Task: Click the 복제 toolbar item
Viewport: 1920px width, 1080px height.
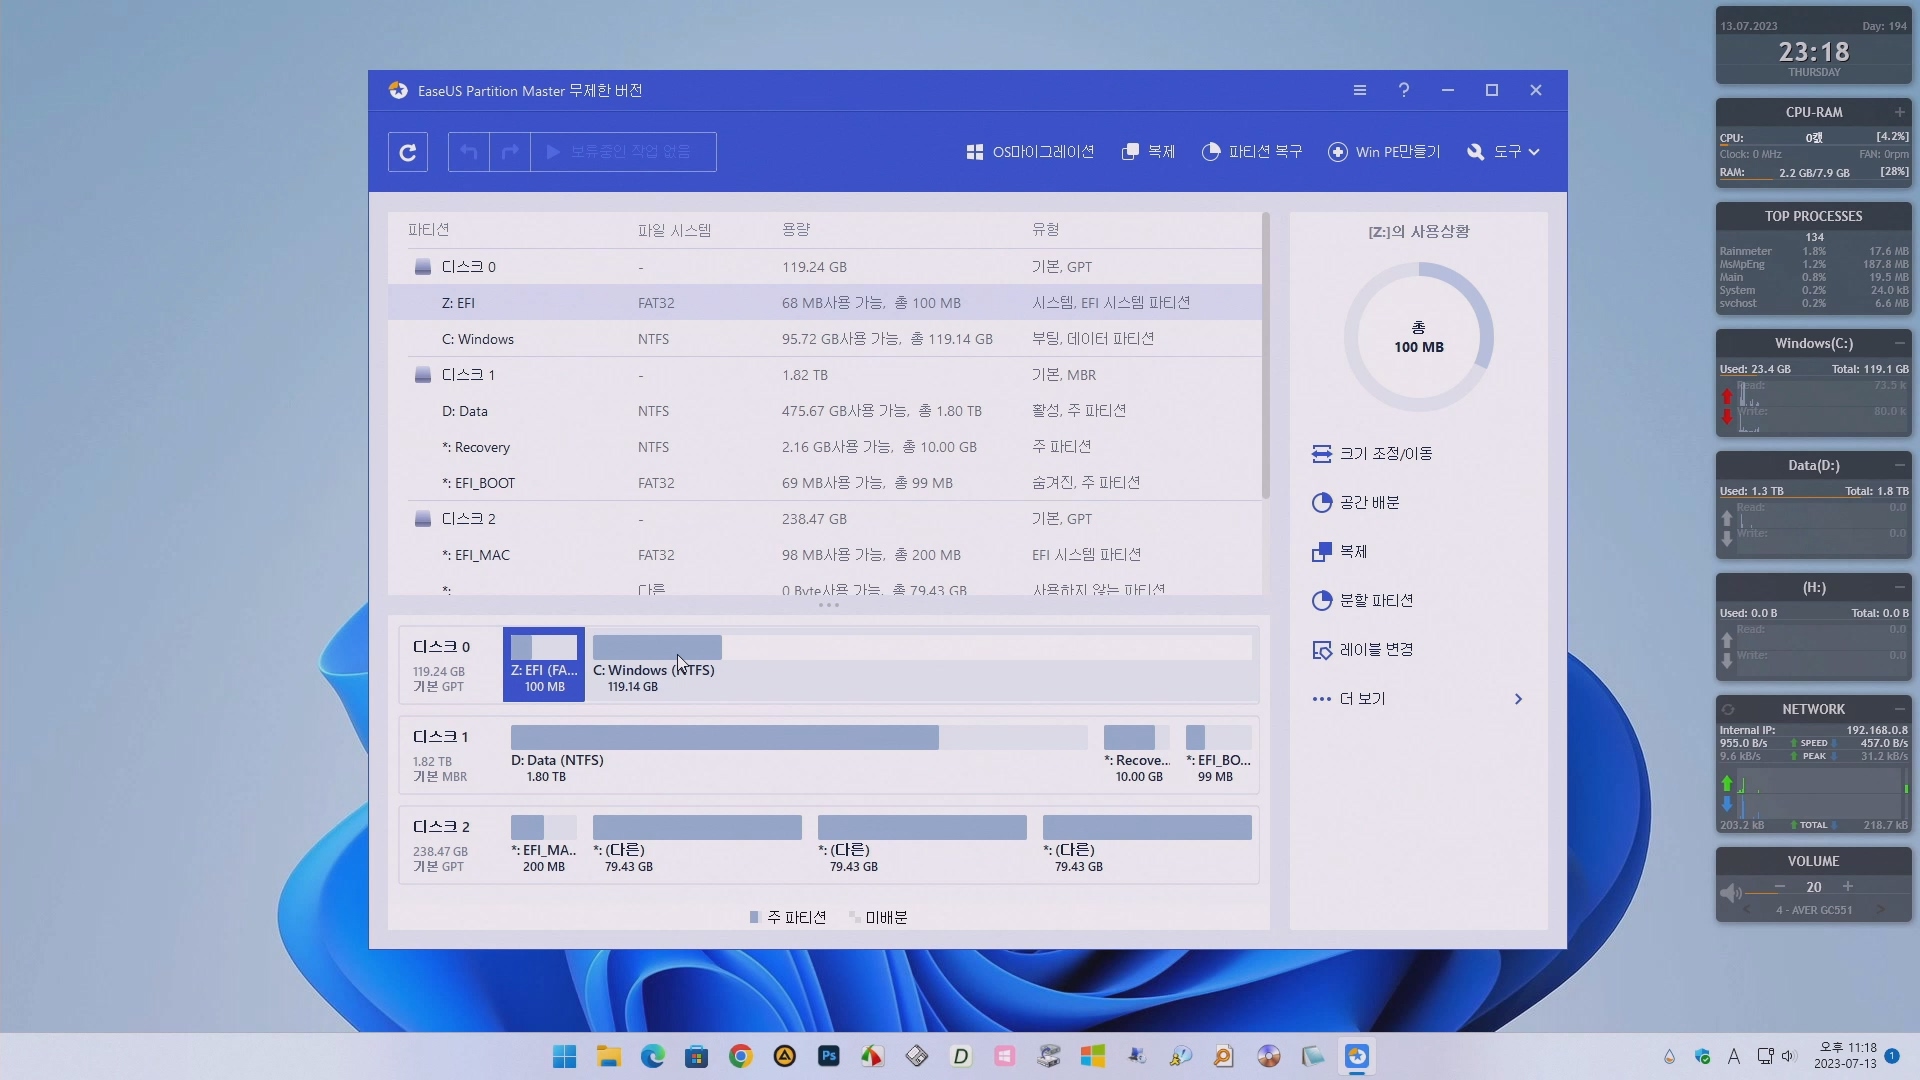Action: (x=1148, y=152)
